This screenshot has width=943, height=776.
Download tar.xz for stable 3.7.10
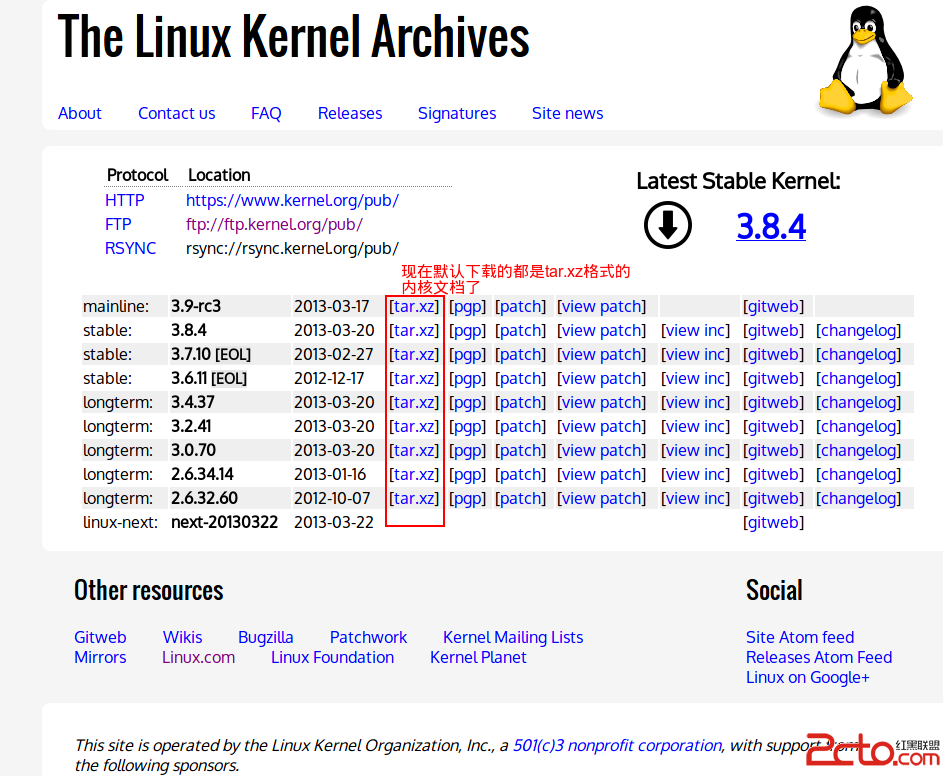[x=414, y=354]
